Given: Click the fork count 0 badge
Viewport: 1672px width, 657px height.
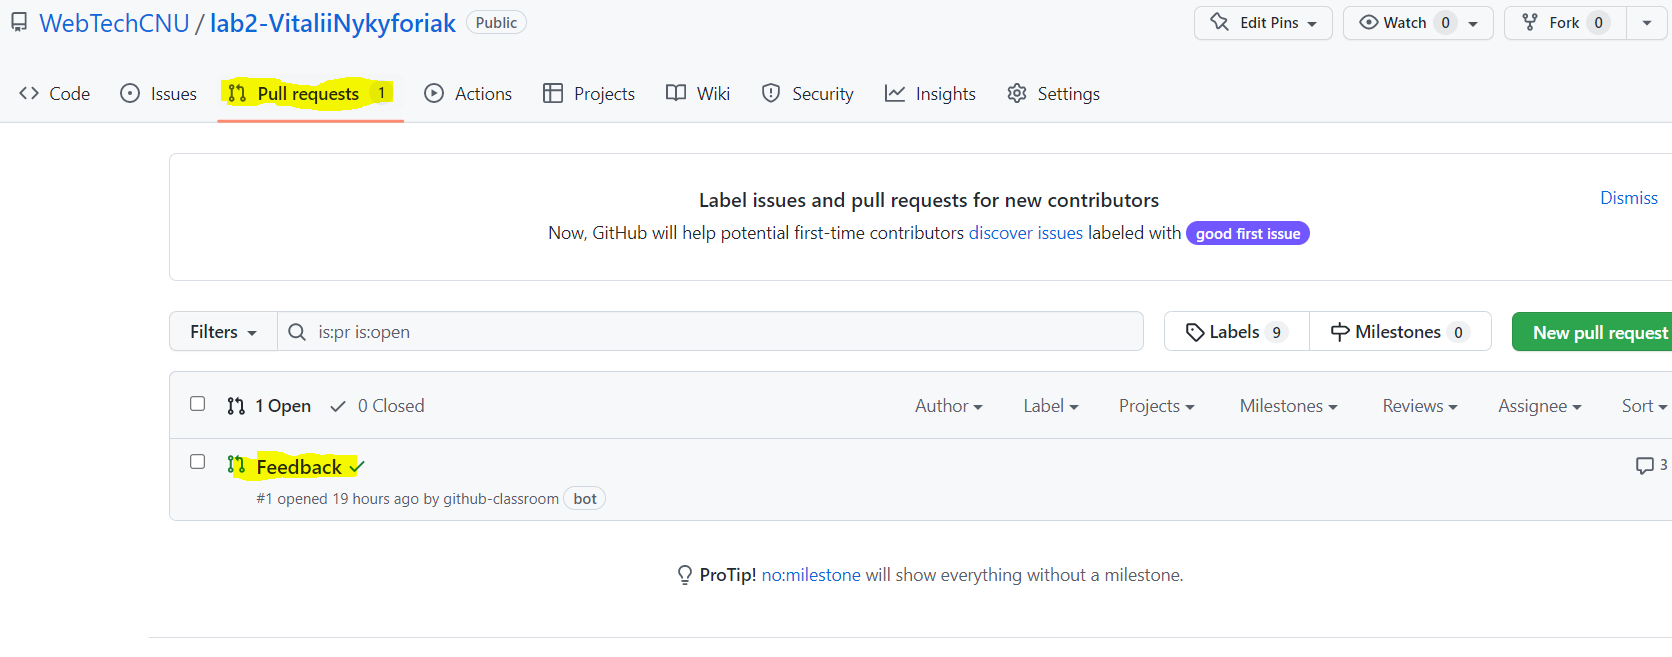Looking at the screenshot, I should tap(1598, 23).
